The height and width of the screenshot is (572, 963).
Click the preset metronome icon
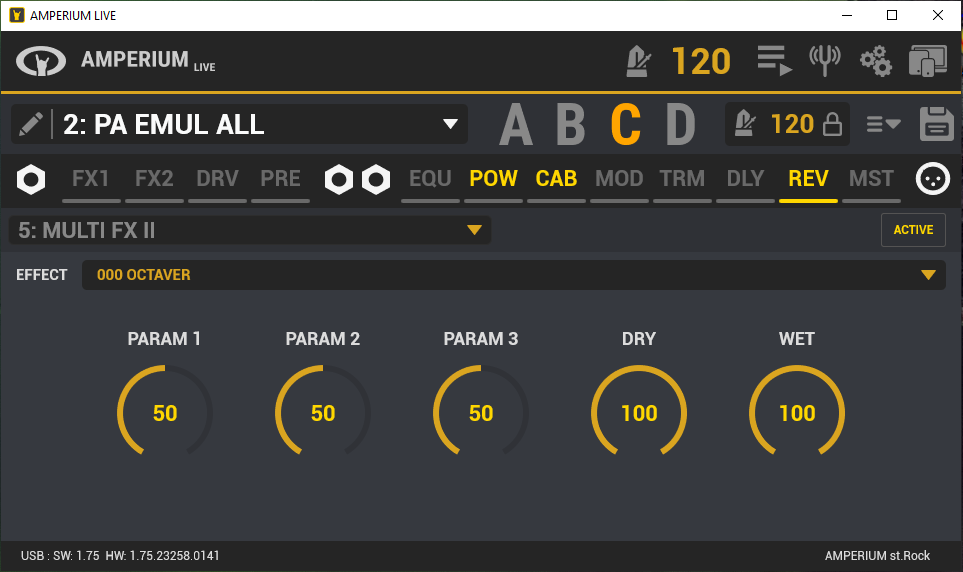(745, 123)
